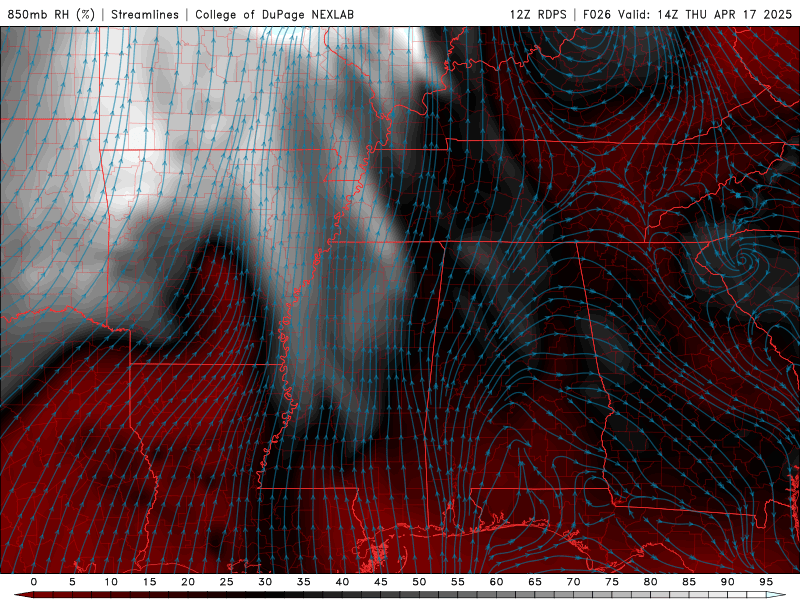The height and width of the screenshot is (600, 800).
Task: Pick the 70 legend label
Action: (573, 582)
